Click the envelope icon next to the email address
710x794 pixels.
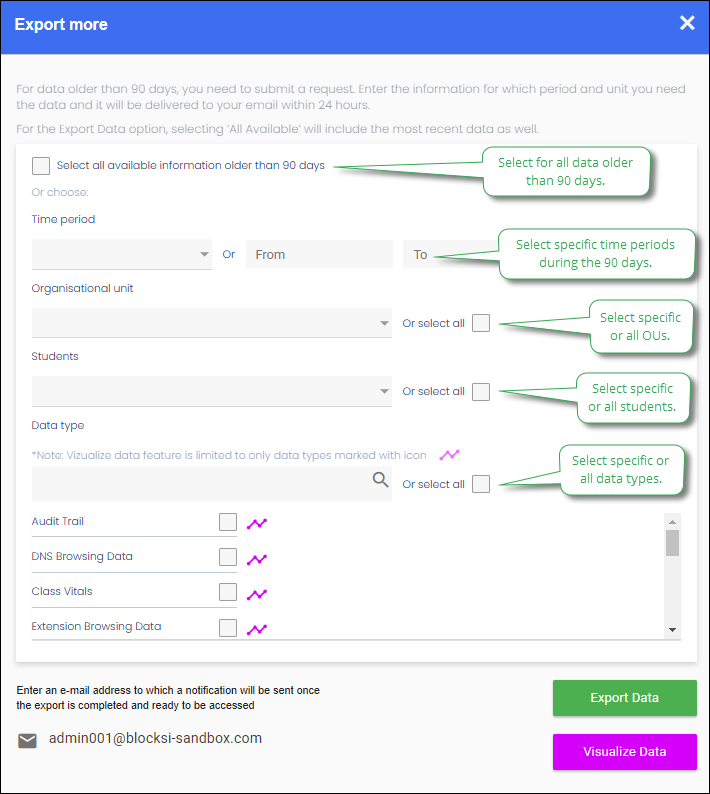[x=27, y=741]
